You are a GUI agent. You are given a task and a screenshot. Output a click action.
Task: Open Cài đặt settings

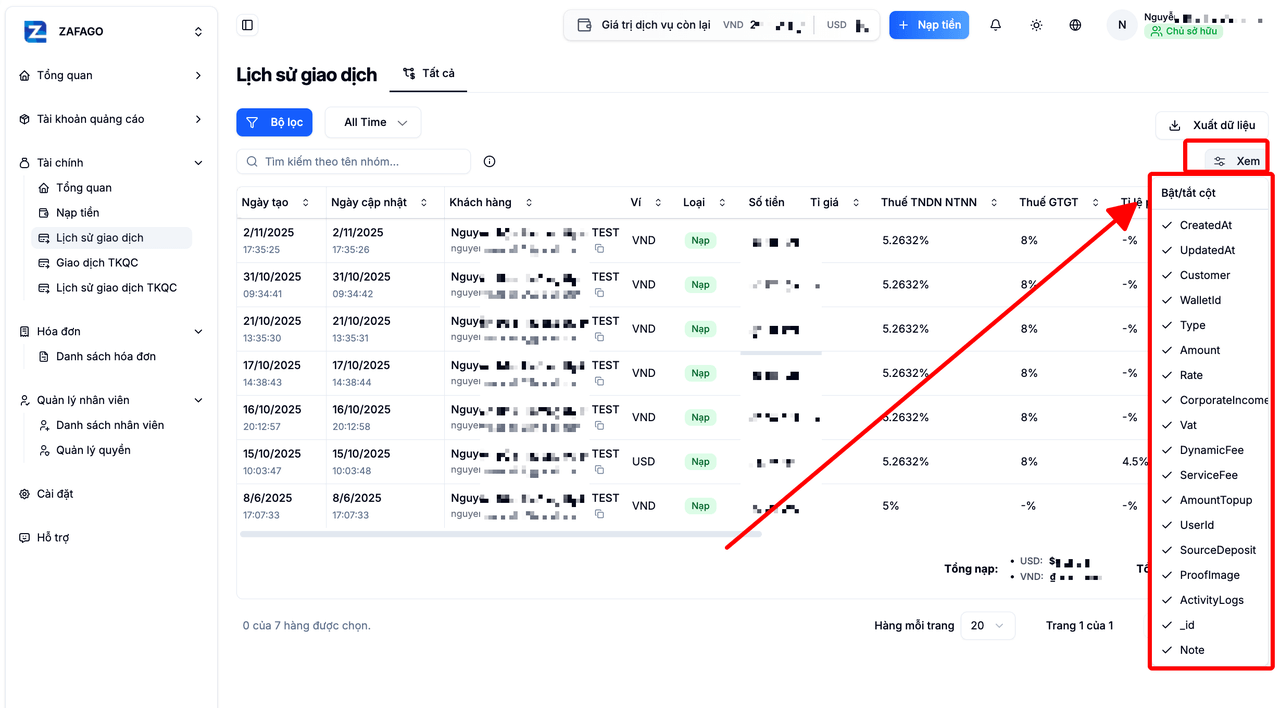pos(111,494)
